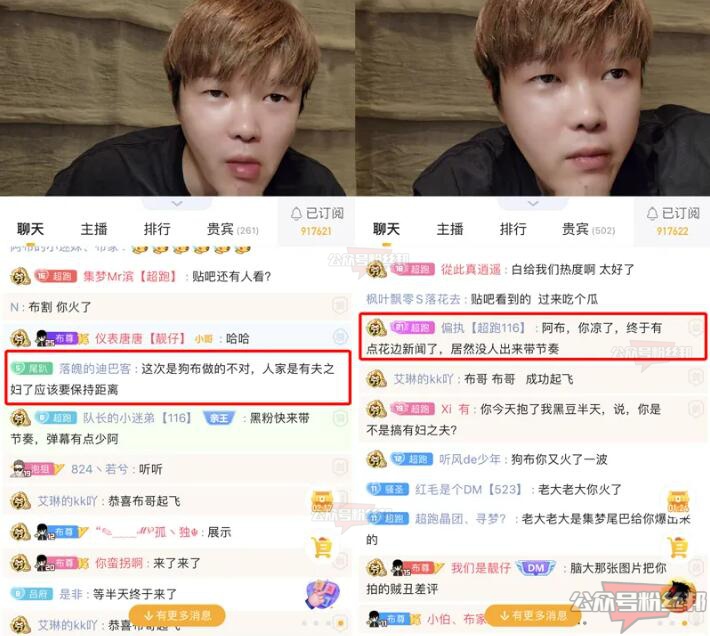This screenshot has height=636, width=710.
Task: Click username 偏执【超跑116】 in chat
Action: [483, 328]
